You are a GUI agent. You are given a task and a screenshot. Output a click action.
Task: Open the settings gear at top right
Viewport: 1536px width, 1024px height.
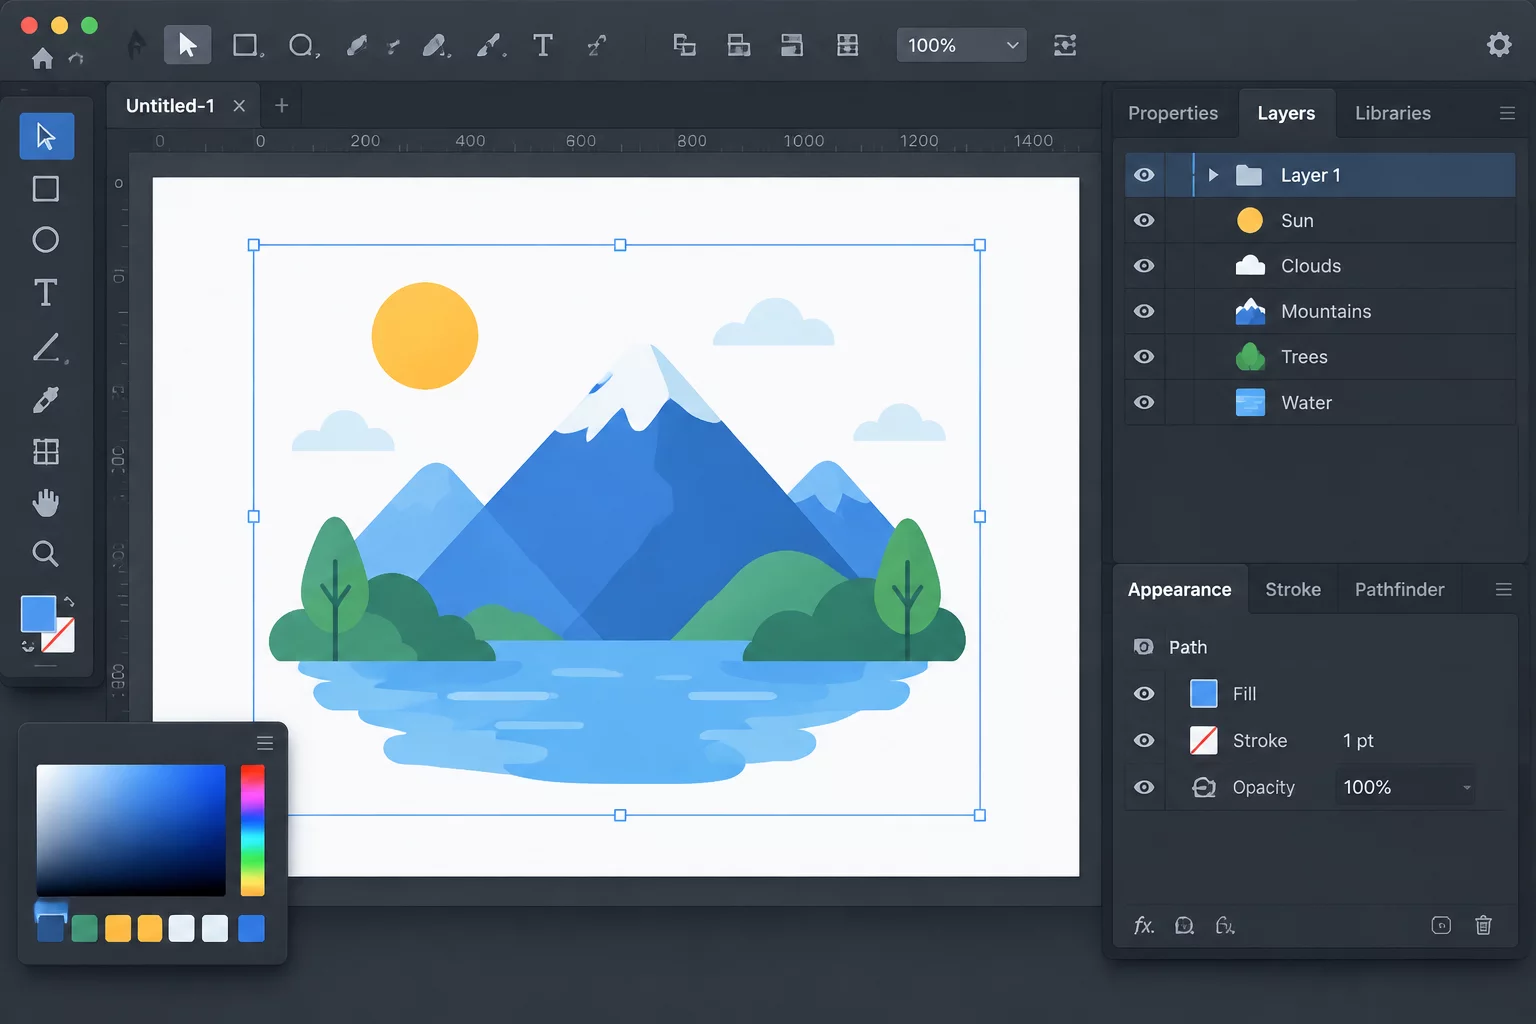click(1499, 45)
